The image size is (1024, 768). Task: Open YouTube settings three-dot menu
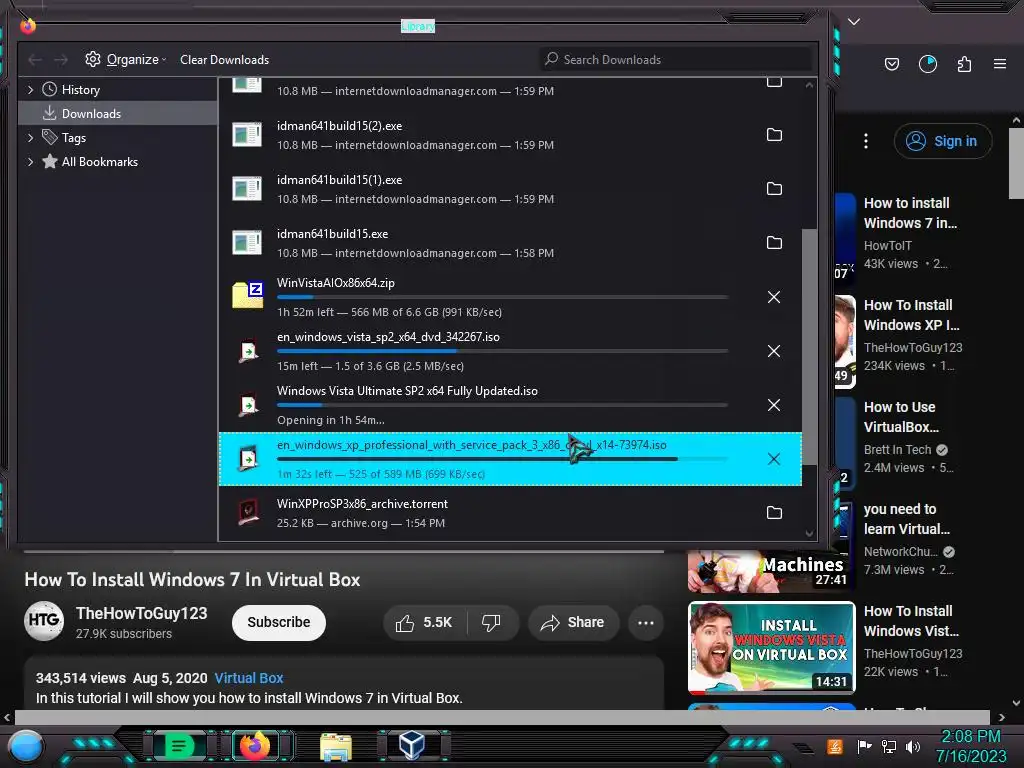(866, 141)
